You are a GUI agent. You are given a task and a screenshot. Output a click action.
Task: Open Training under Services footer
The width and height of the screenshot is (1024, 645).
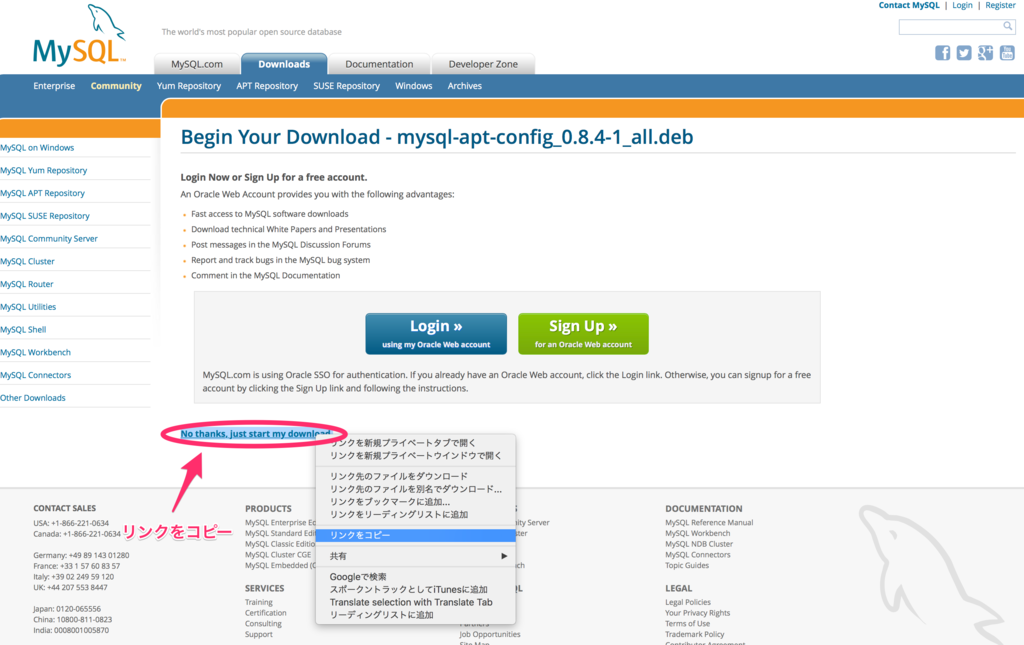click(259, 602)
